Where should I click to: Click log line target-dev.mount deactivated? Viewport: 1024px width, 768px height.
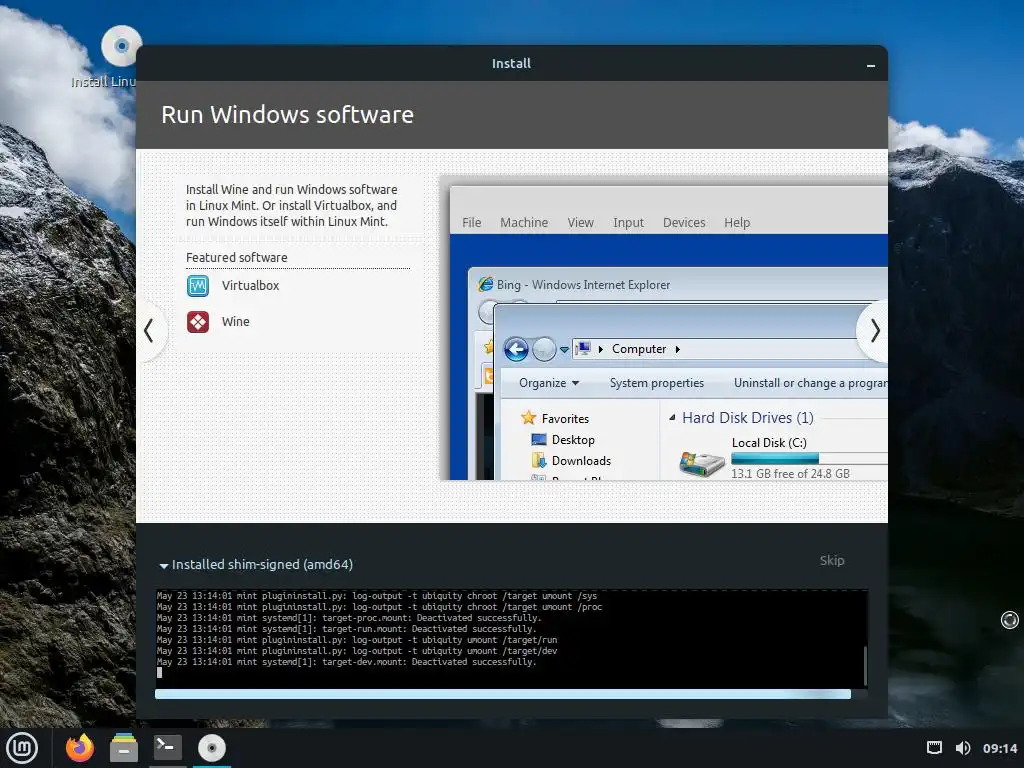pyautogui.click(x=346, y=662)
